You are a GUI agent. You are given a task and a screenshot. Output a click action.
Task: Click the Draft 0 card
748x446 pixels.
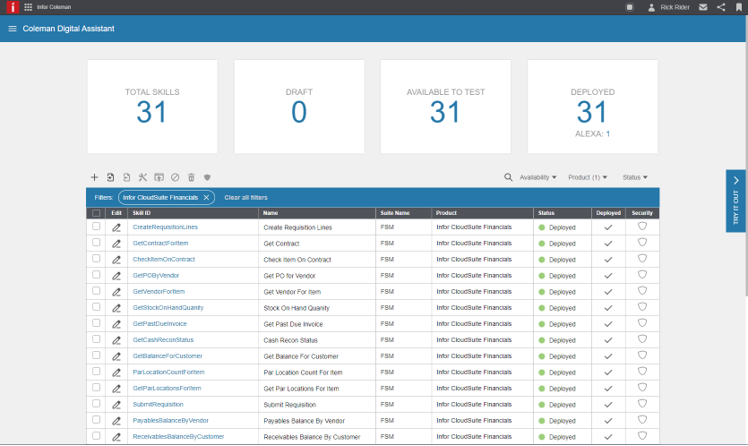coord(299,107)
